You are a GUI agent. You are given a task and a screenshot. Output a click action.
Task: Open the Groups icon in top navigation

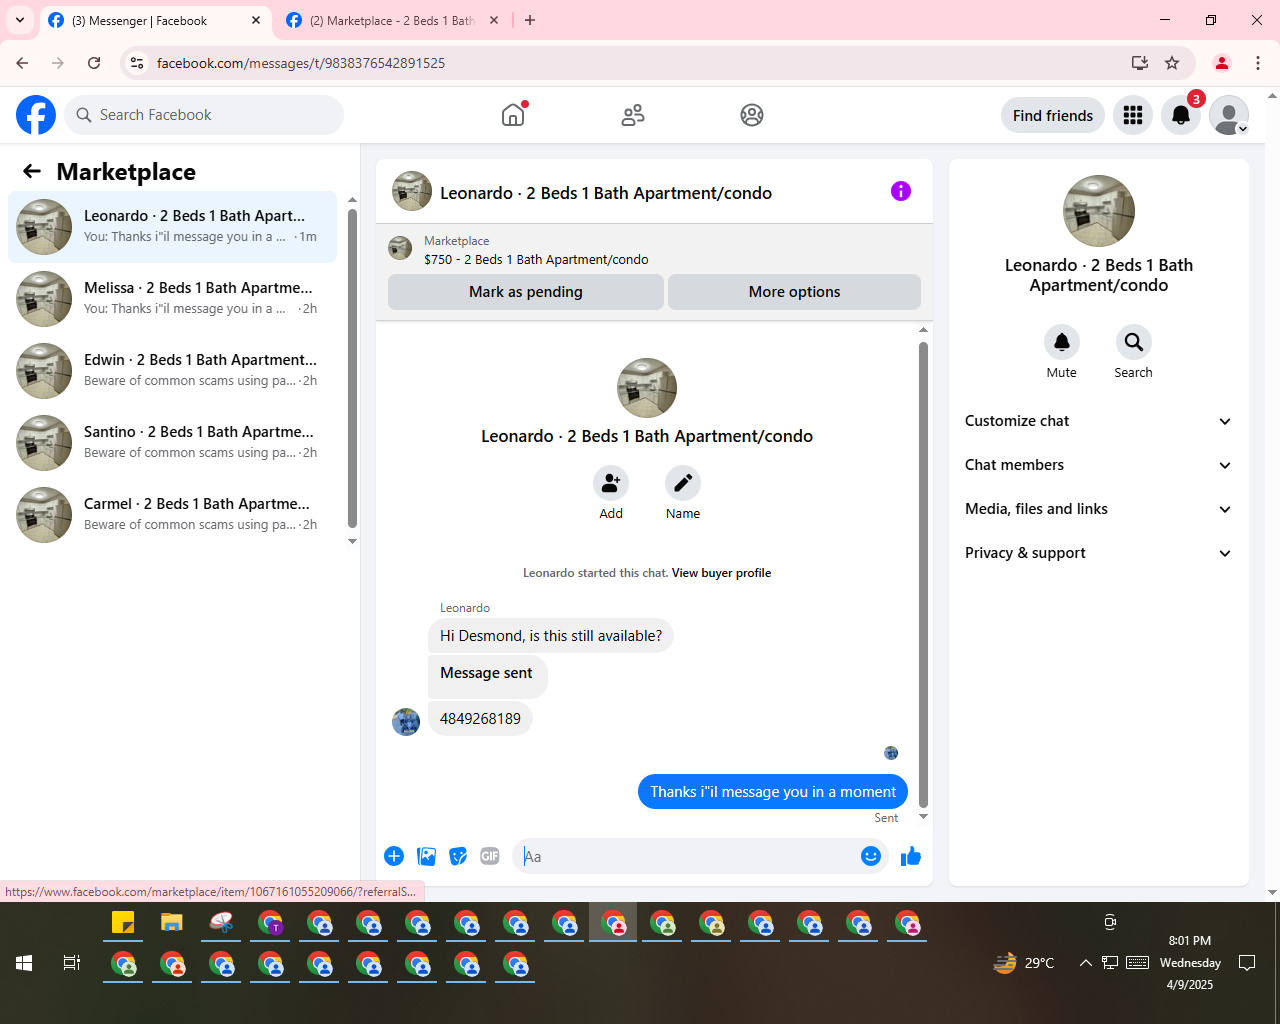point(752,115)
